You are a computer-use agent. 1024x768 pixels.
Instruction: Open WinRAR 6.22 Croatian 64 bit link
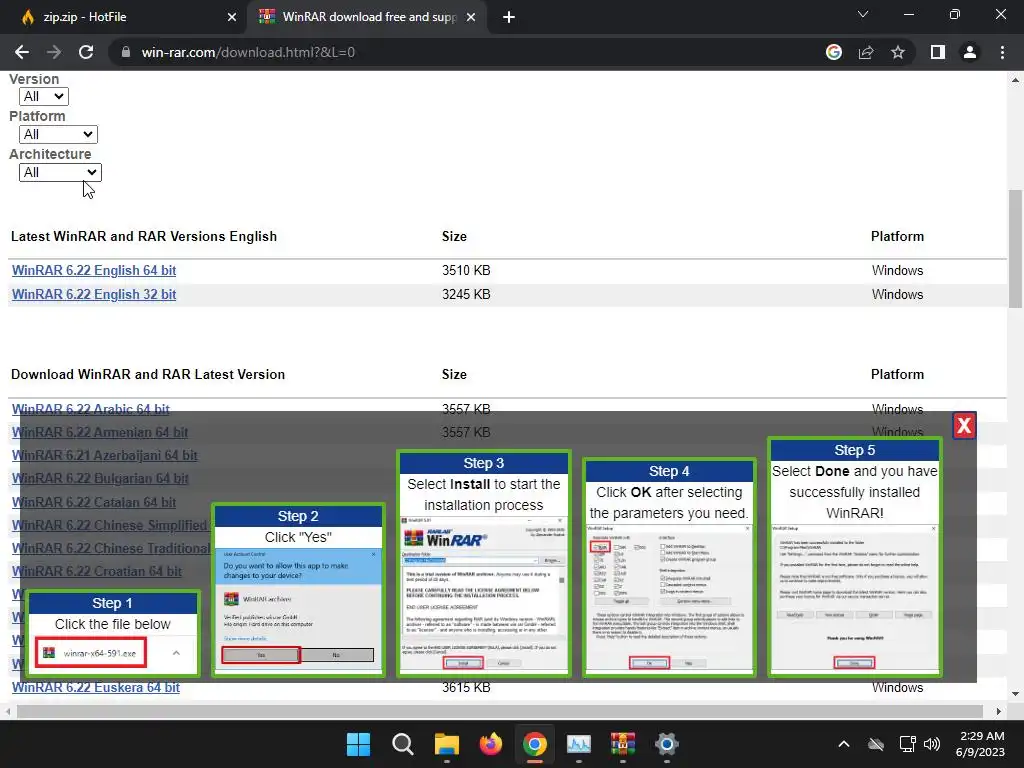(97, 571)
